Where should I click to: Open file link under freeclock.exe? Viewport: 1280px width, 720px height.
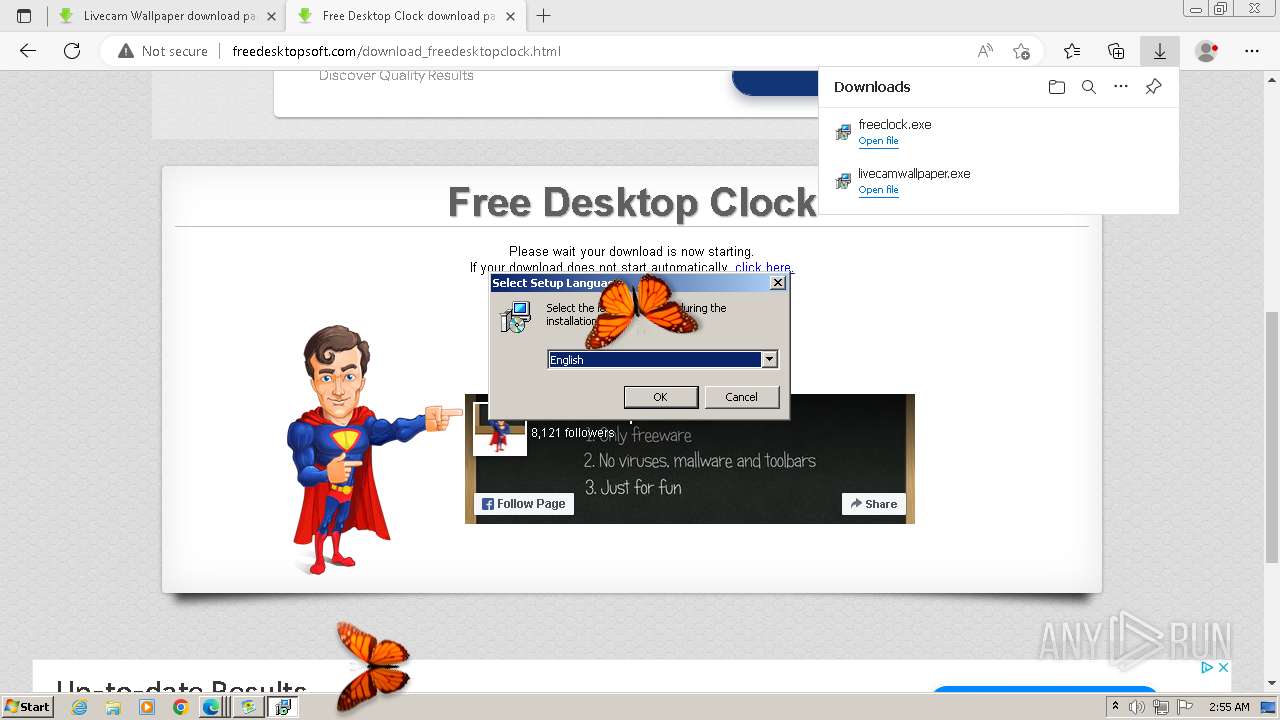[x=878, y=141]
